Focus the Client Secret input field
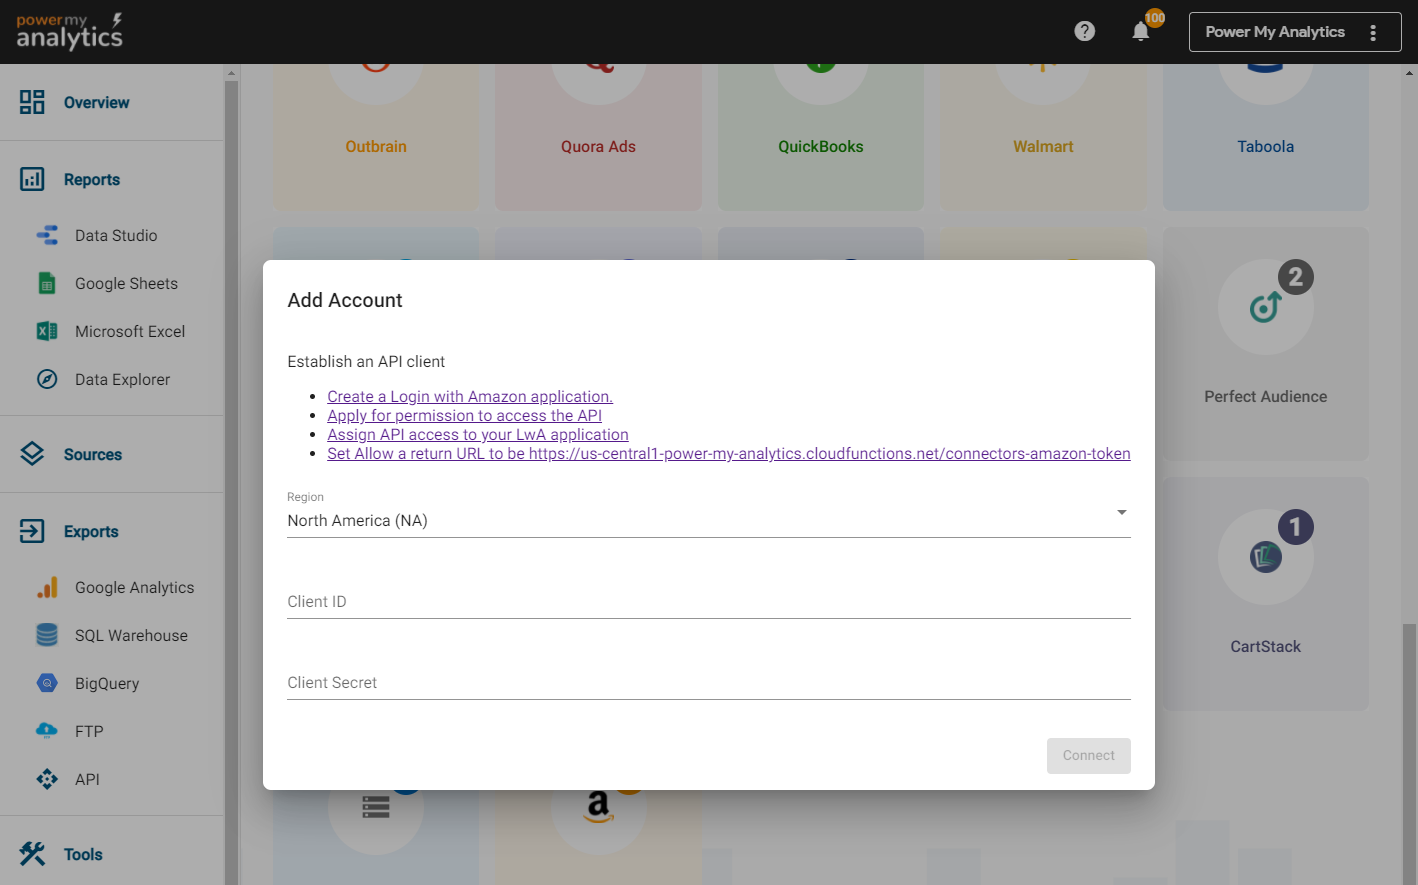Screen dimensions: 1418x885 (x=708, y=683)
